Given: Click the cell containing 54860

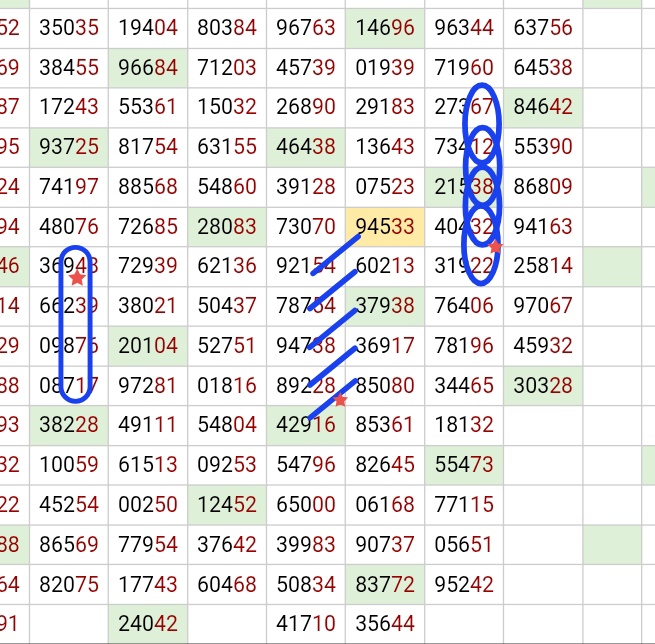Looking at the screenshot, I should 227,187.
